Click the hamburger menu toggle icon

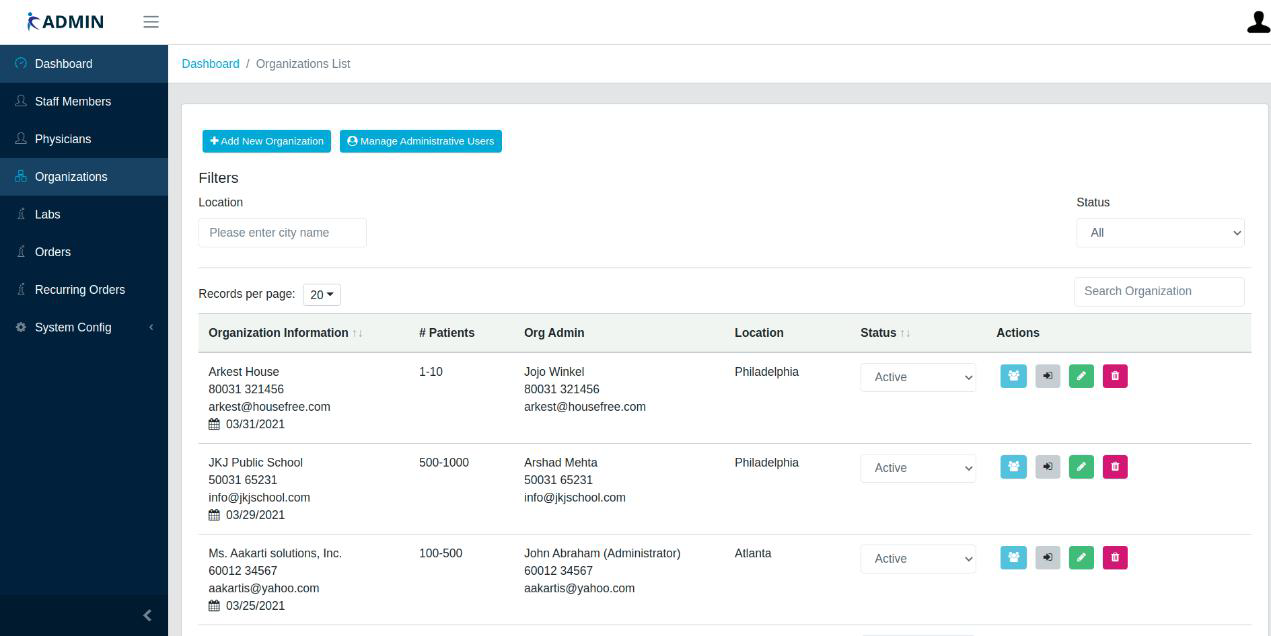(x=151, y=22)
